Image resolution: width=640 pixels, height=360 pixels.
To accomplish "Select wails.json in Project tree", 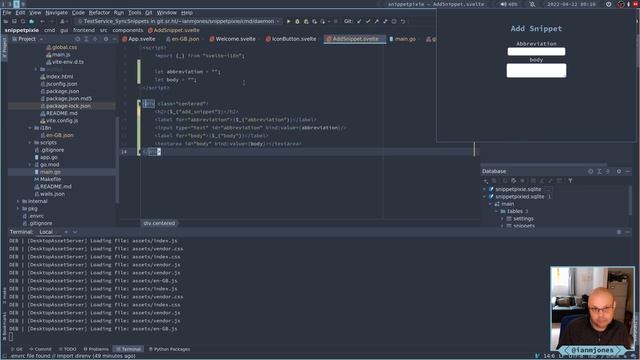I will pyautogui.click(x=52, y=194).
